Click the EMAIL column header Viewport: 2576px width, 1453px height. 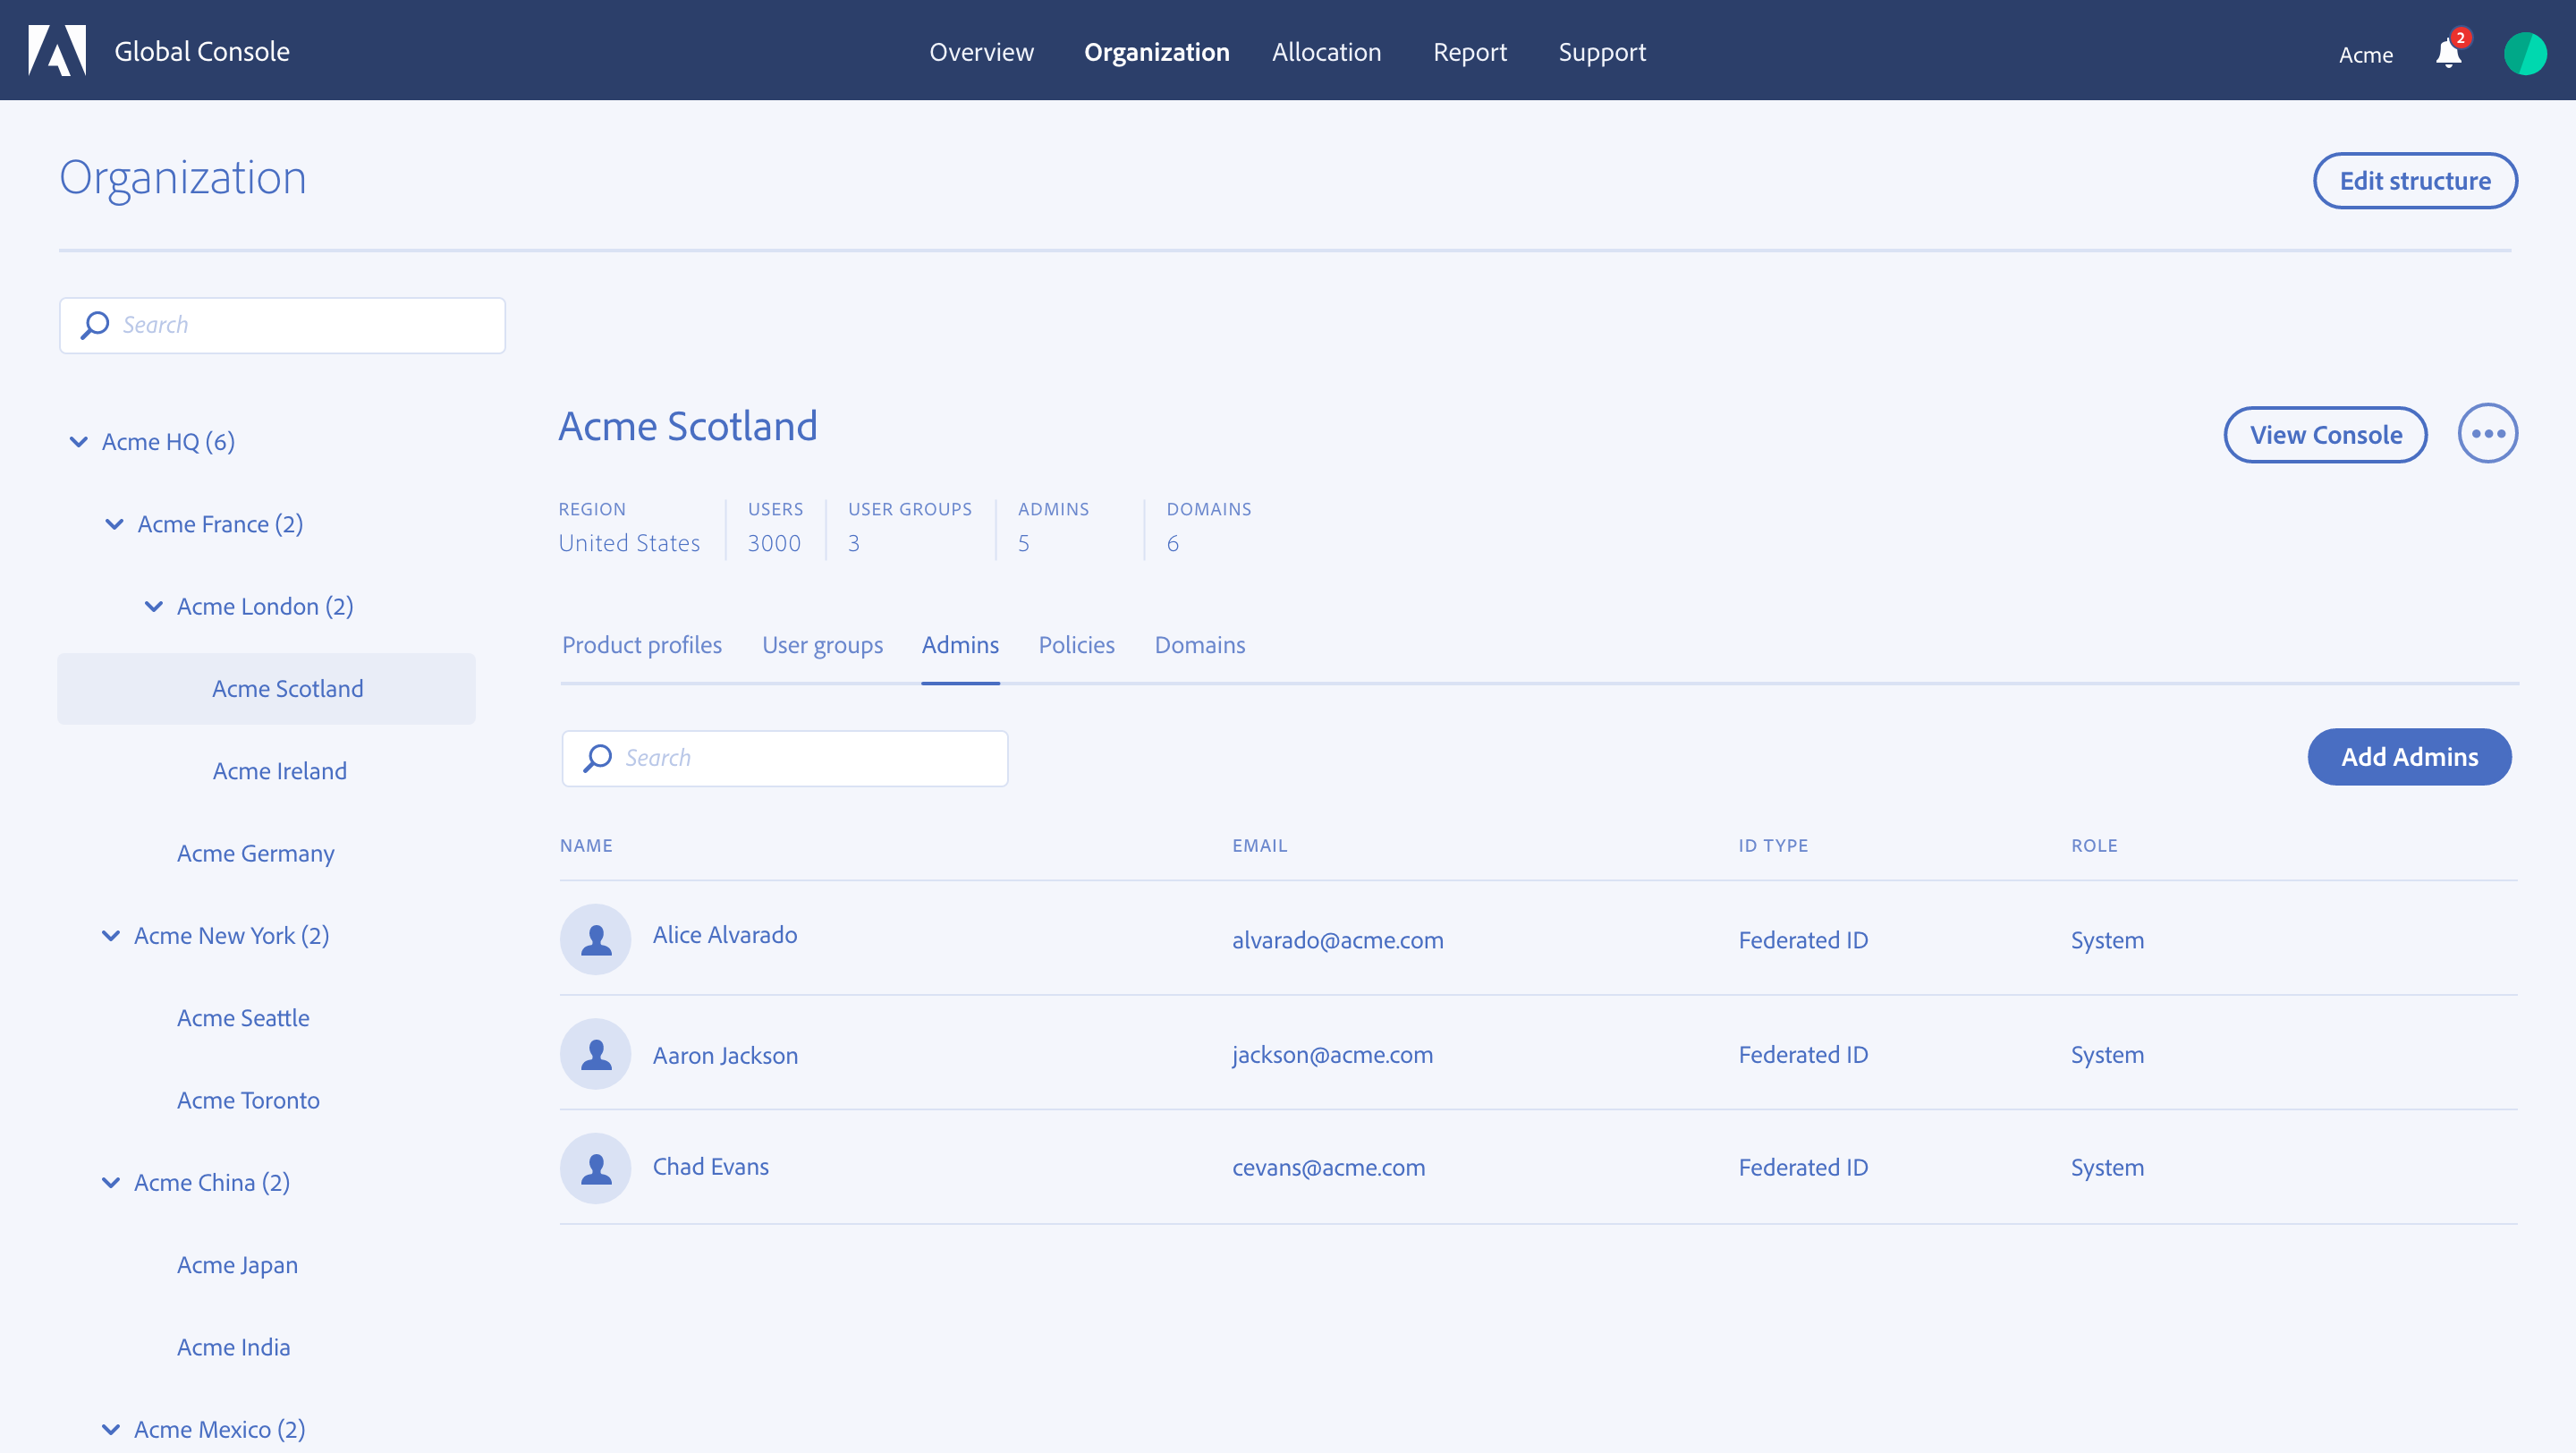pyautogui.click(x=1259, y=845)
